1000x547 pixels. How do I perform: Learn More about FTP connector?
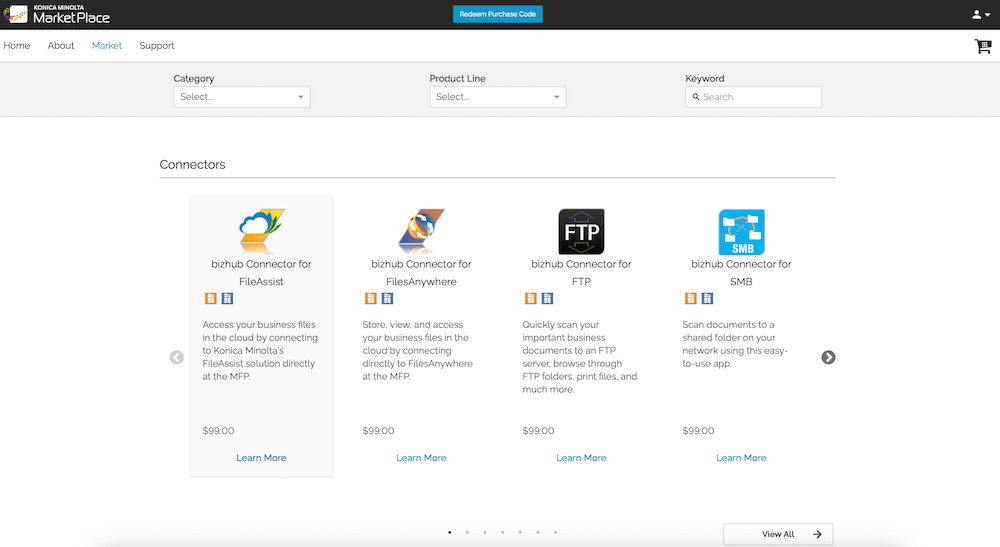coord(581,458)
